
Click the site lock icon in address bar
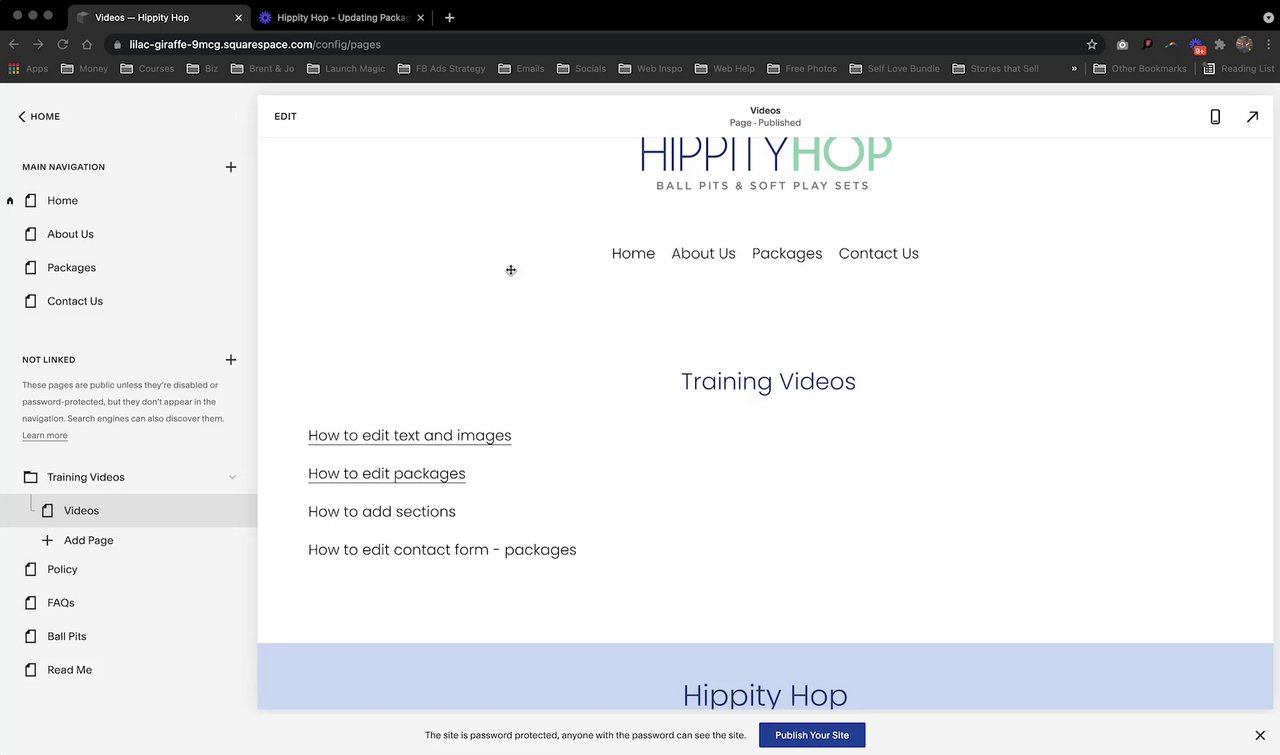click(x=118, y=44)
